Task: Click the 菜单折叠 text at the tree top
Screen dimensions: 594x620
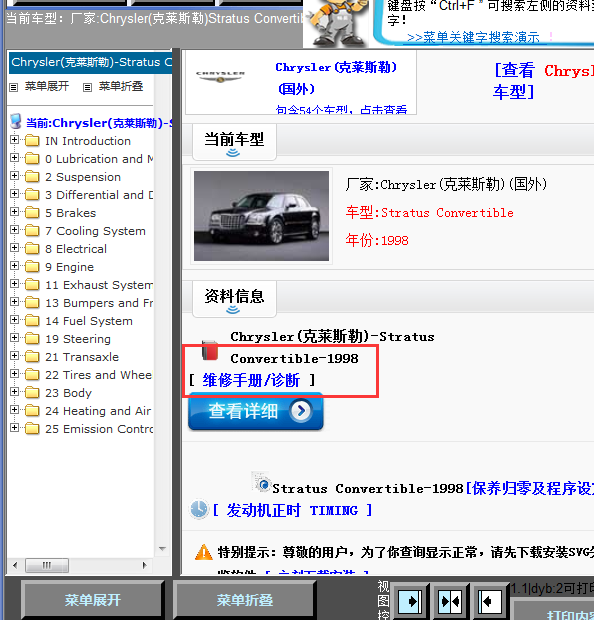Action: click(x=121, y=86)
